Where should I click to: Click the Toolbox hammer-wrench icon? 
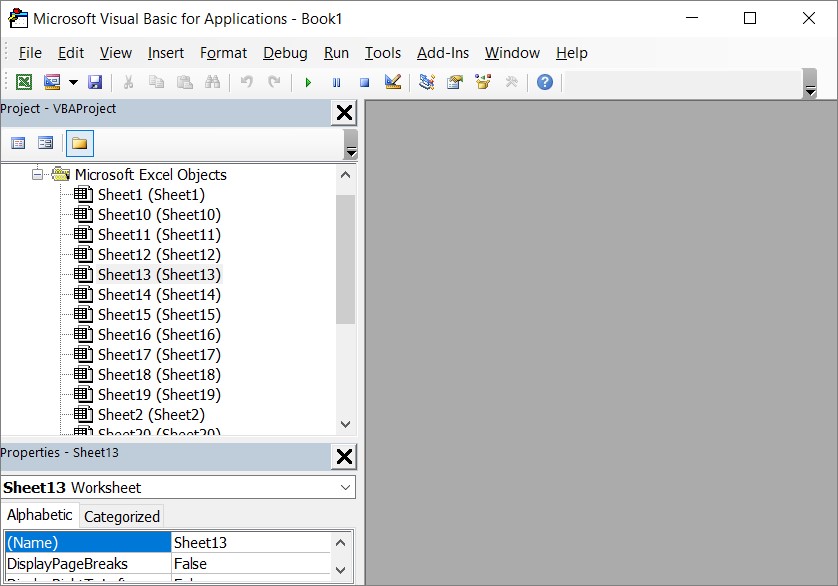pos(511,82)
